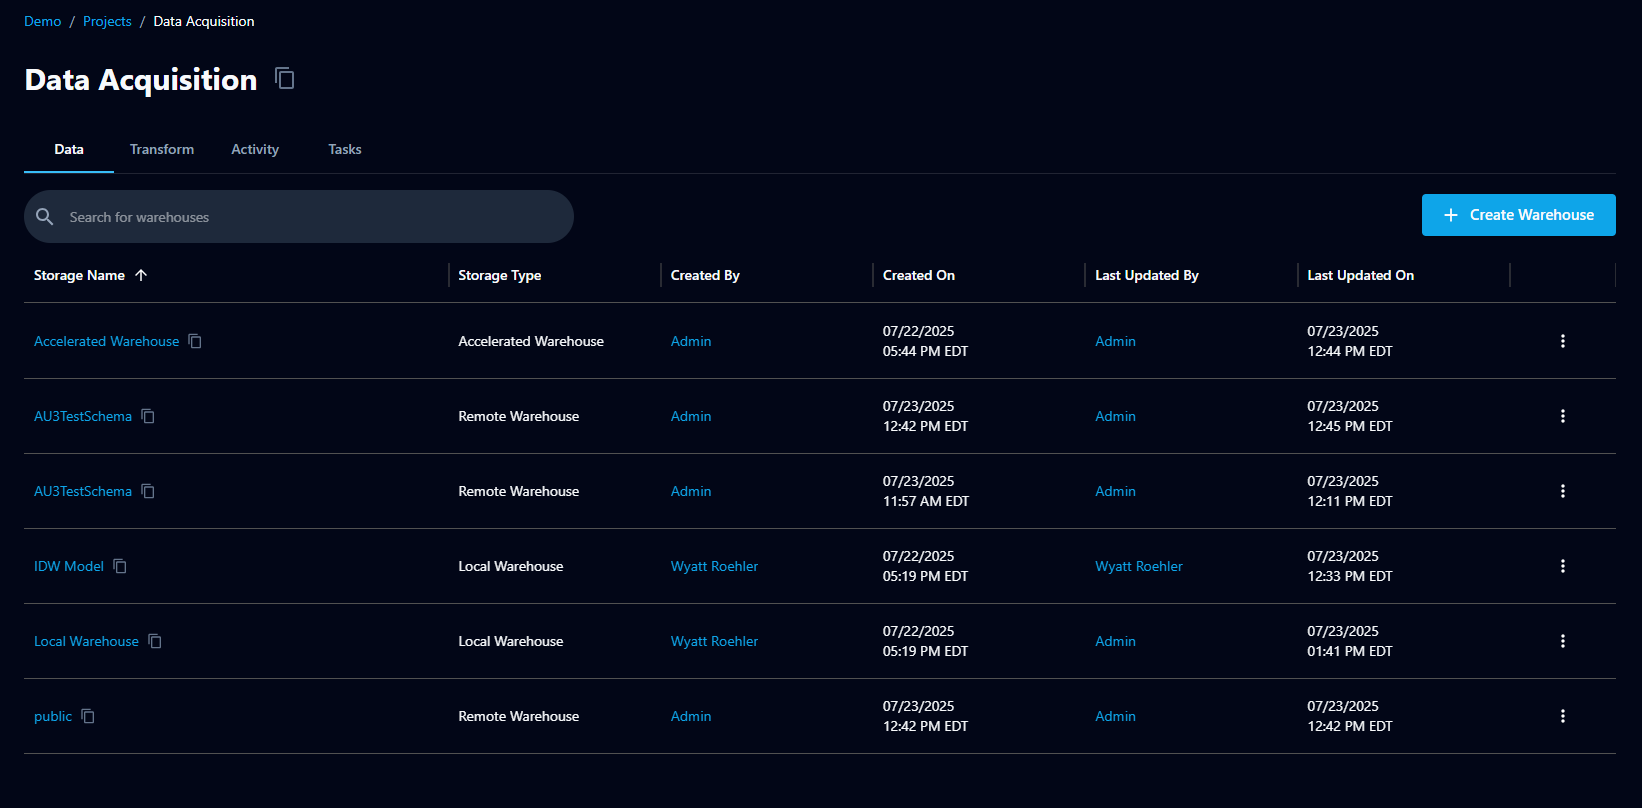The image size is (1642, 808).
Task: Click the sort arrow beside Storage Name
Action: (141, 275)
